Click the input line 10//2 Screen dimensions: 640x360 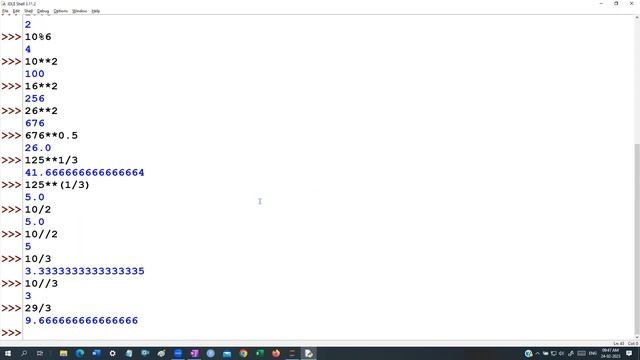(41, 234)
